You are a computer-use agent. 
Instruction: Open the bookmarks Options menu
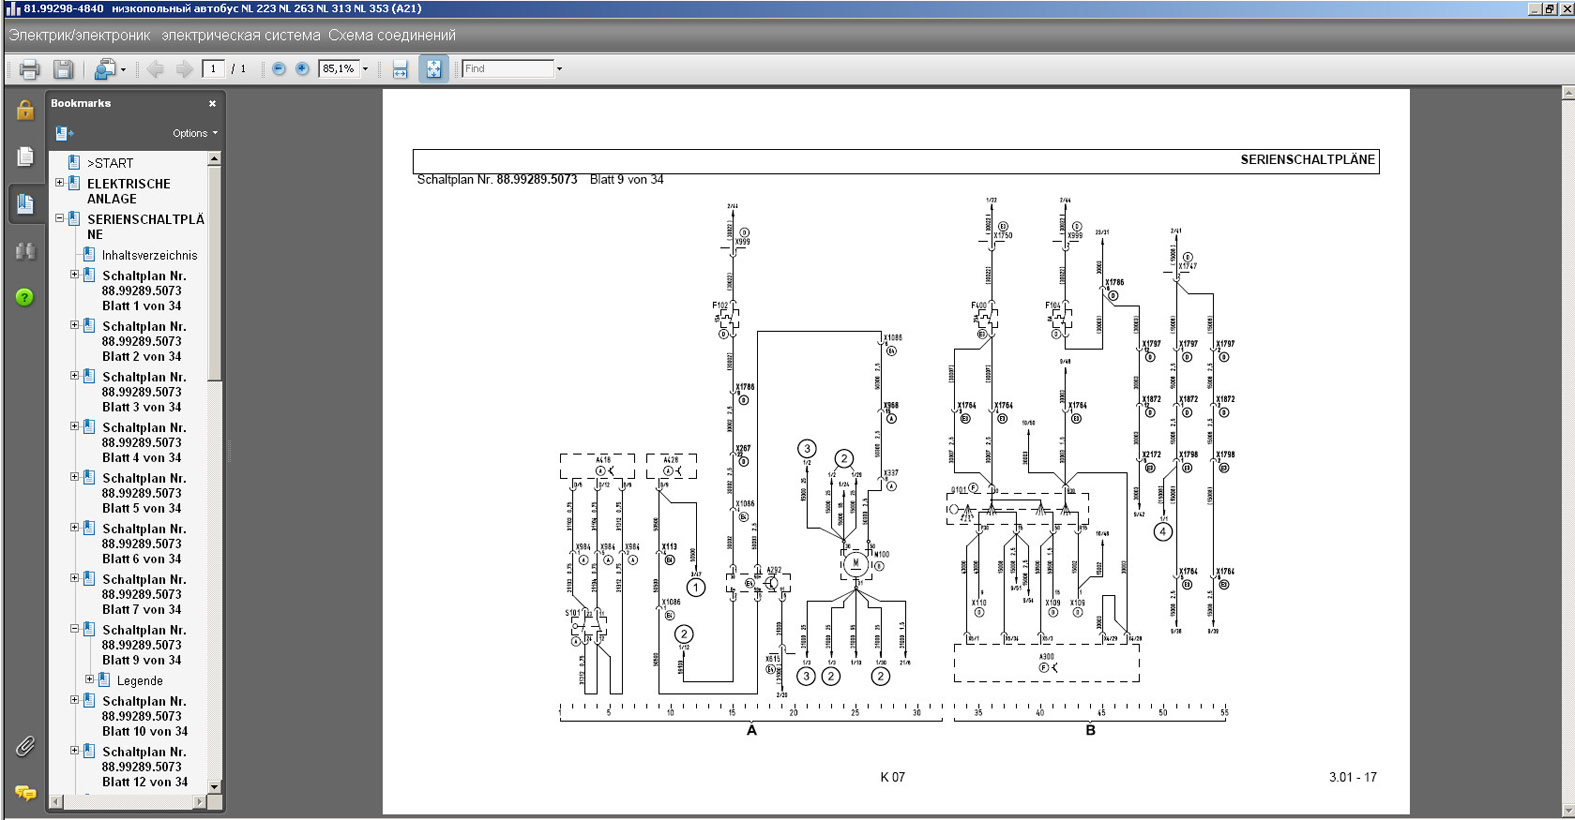click(x=194, y=133)
